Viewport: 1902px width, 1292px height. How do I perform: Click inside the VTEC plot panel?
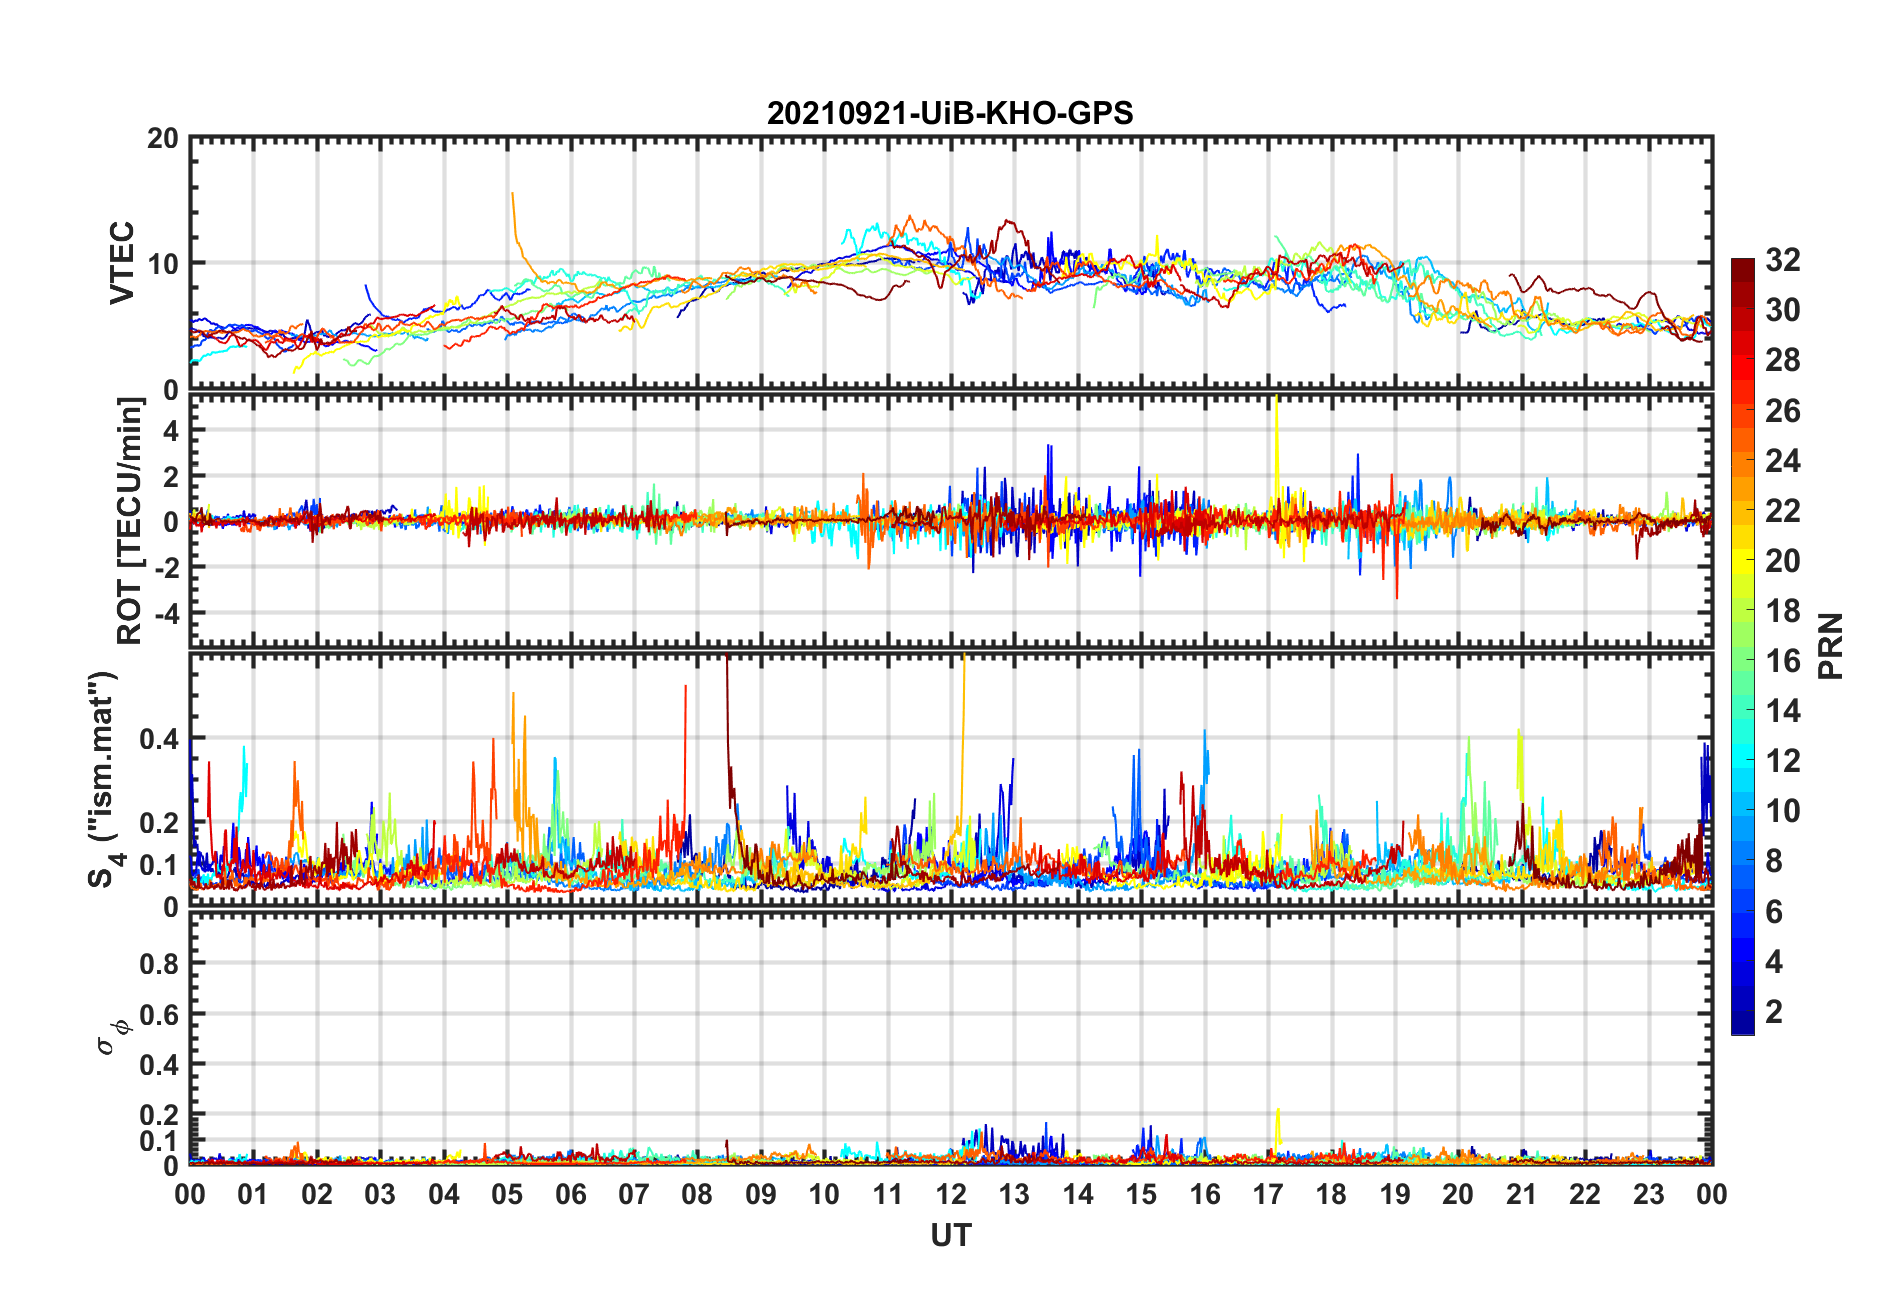950,263
